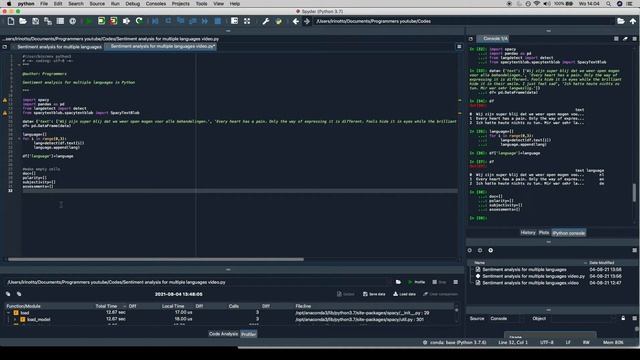This screenshot has width=640, height=360.
Task: Sort profiler by Local Time column
Action: pos(173,306)
